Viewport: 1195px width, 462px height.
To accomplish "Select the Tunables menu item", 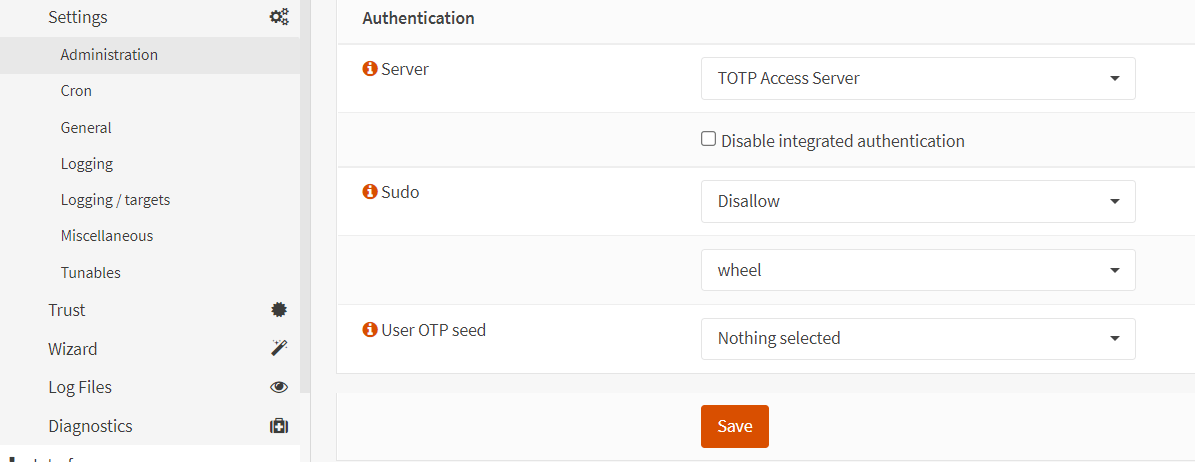I will pyautogui.click(x=90, y=273).
